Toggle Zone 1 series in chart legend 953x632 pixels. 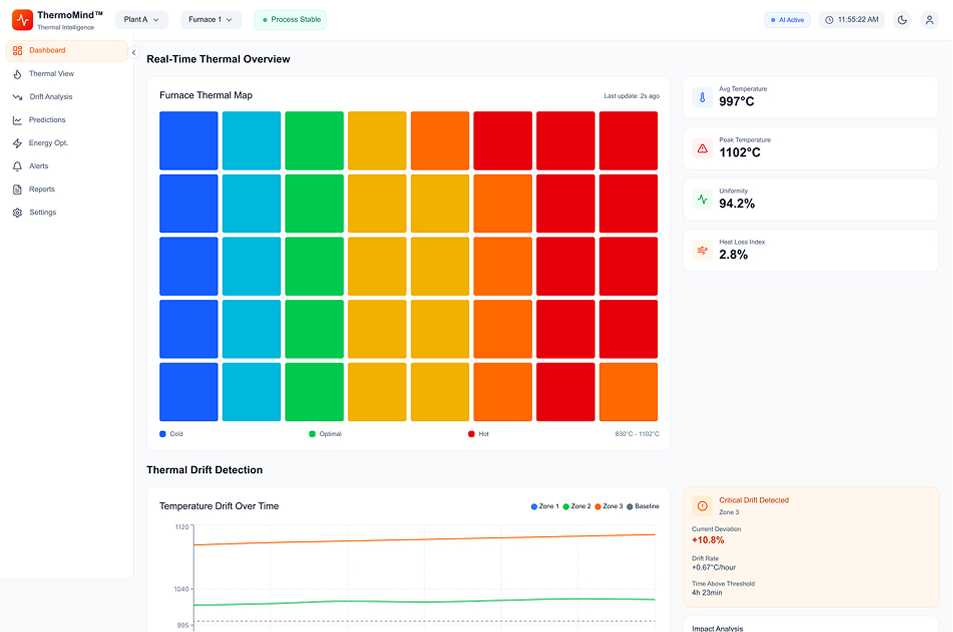pos(545,507)
